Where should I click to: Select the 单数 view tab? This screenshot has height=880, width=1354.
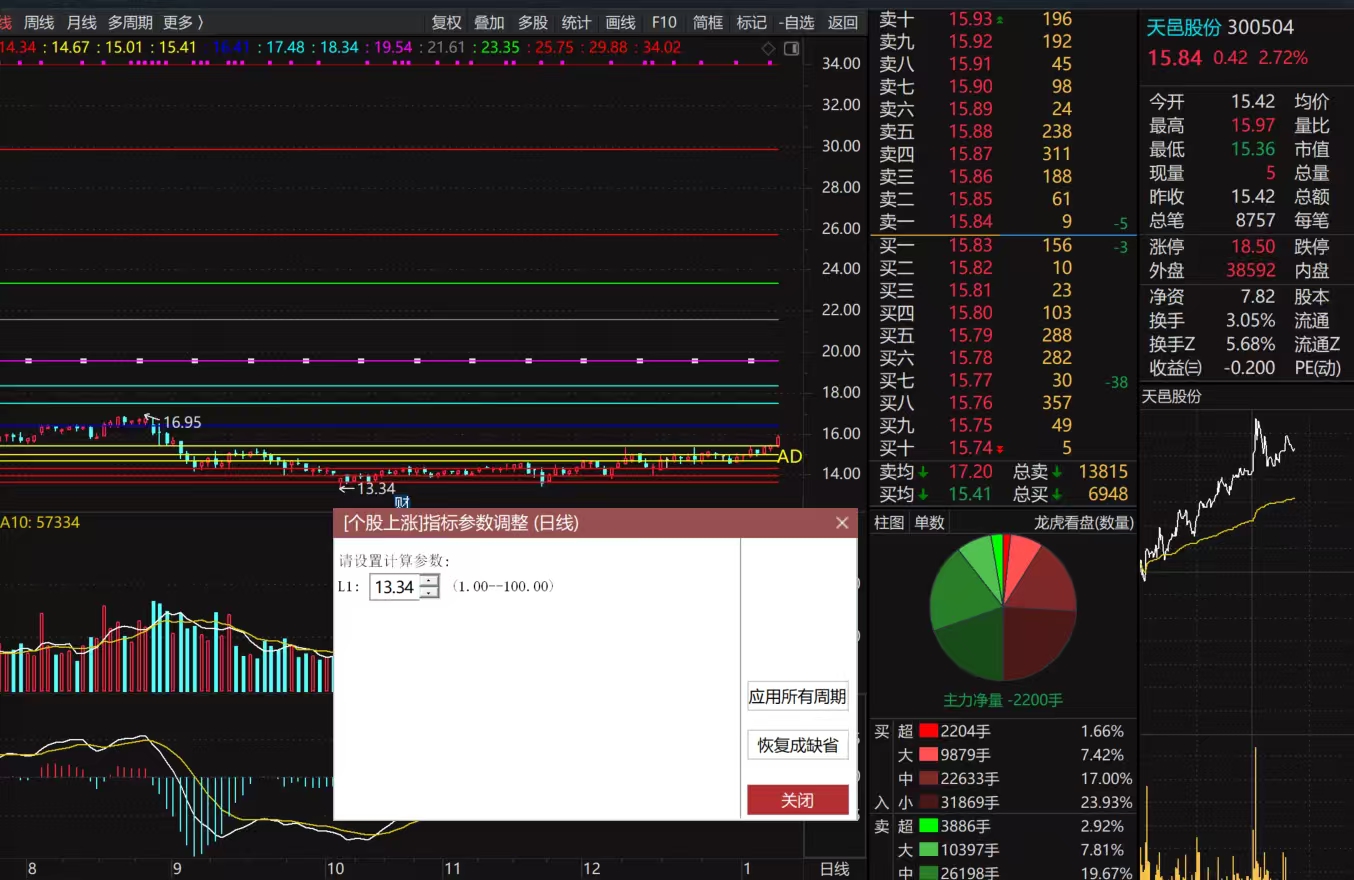click(x=929, y=523)
